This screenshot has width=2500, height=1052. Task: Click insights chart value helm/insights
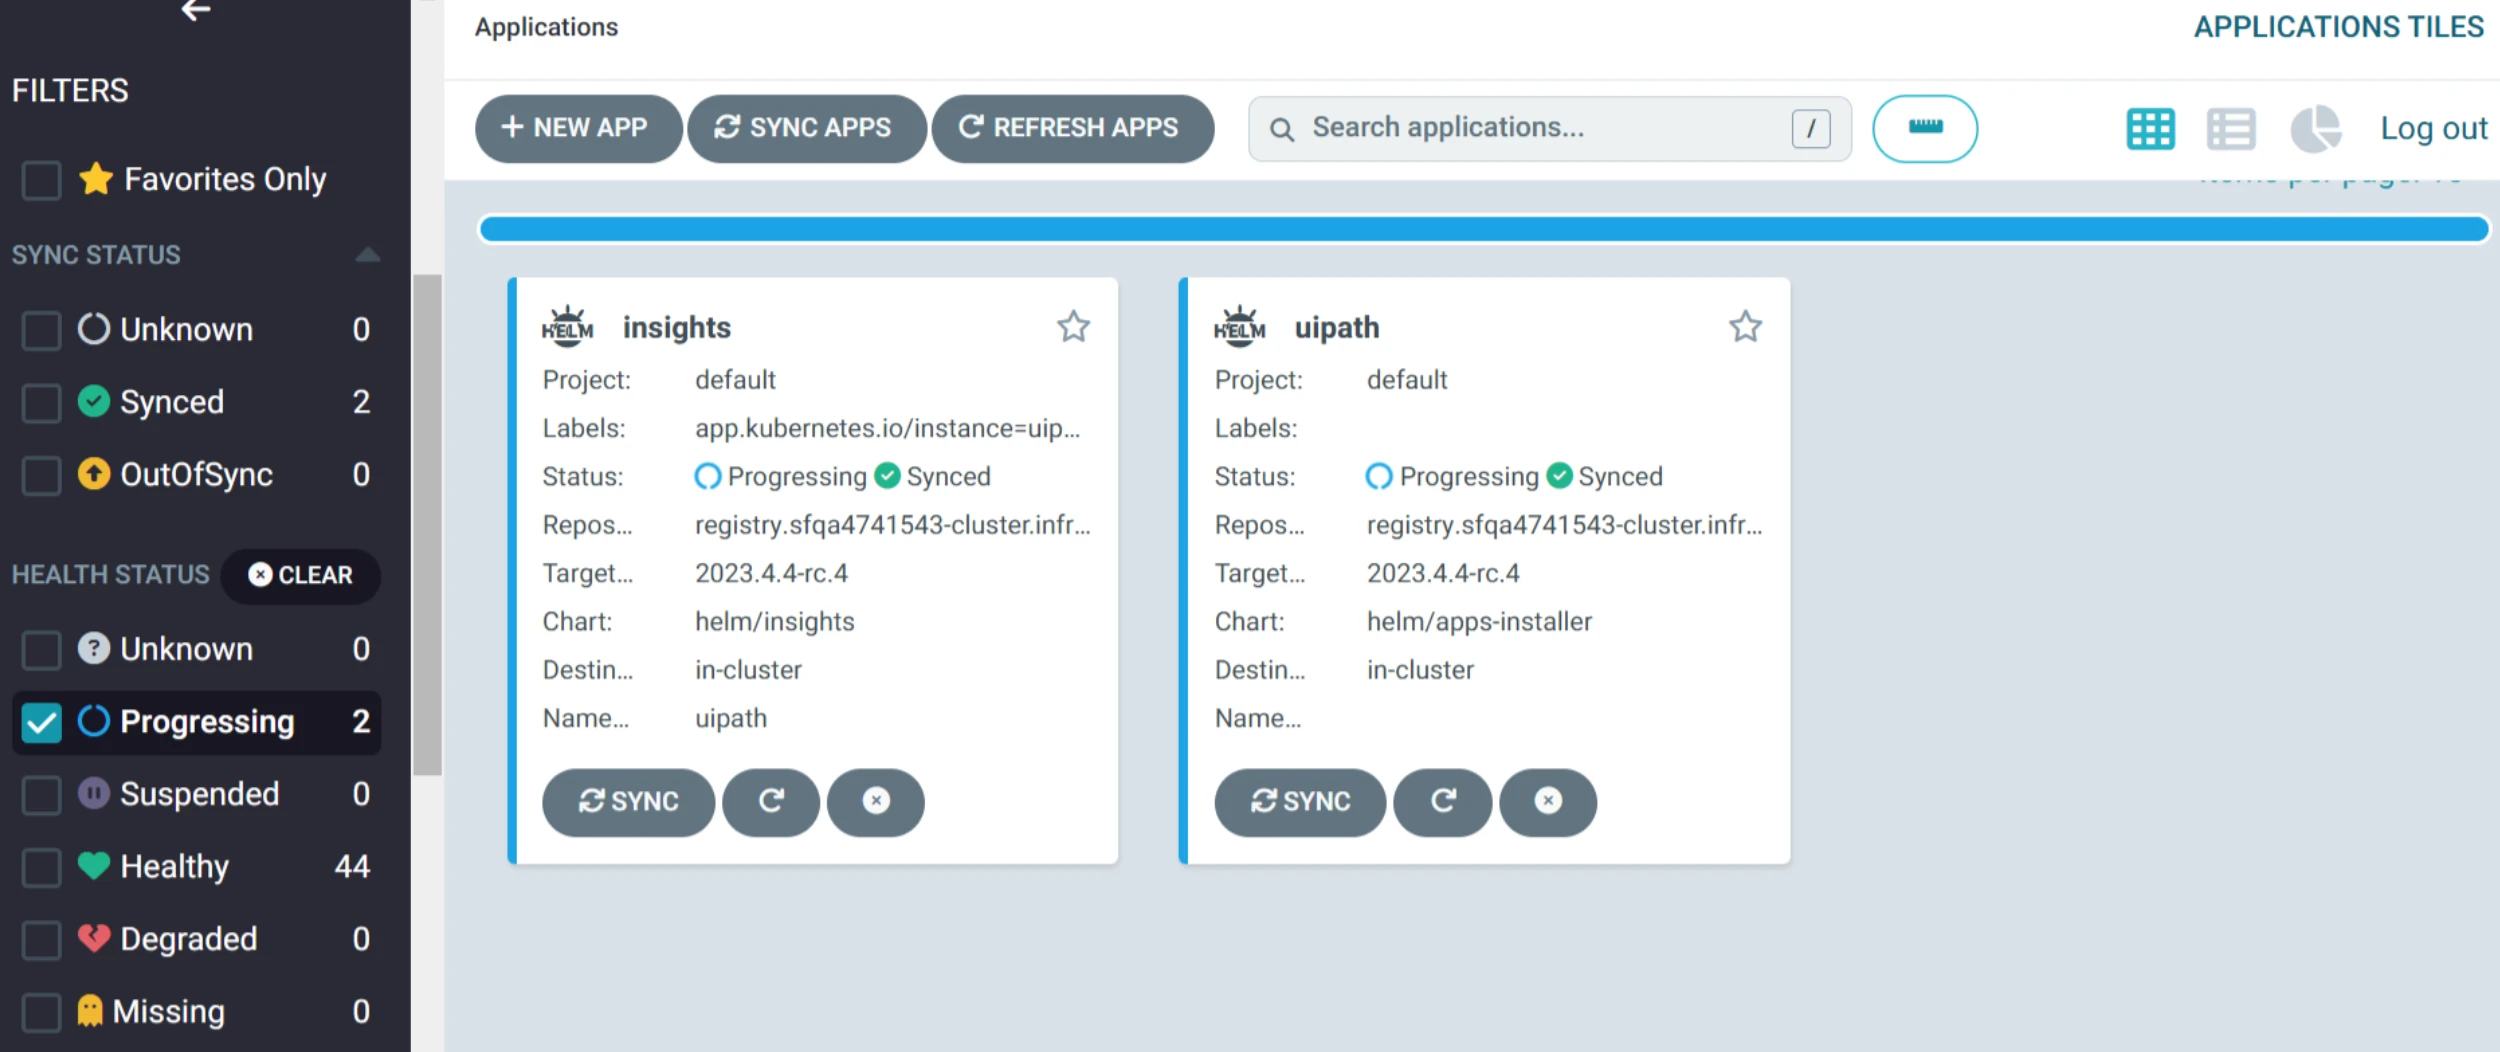point(774,621)
